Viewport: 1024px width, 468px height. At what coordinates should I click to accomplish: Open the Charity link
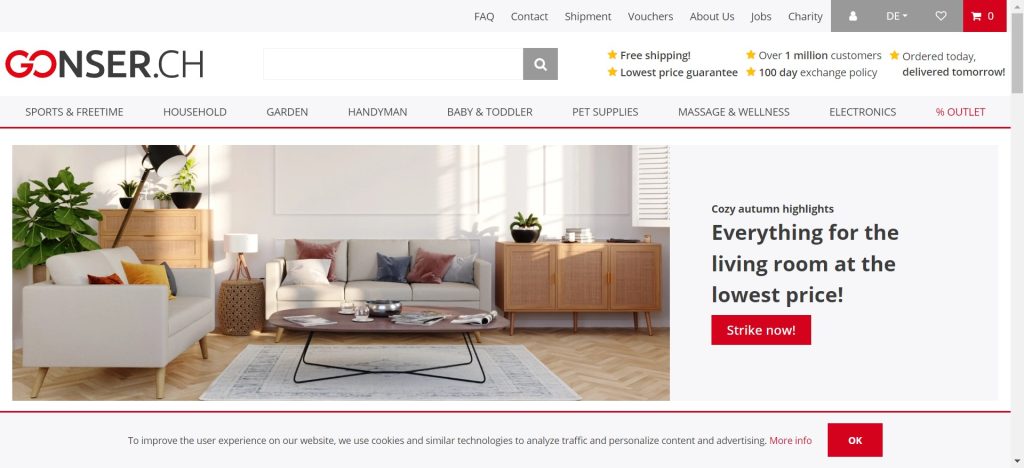point(805,16)
